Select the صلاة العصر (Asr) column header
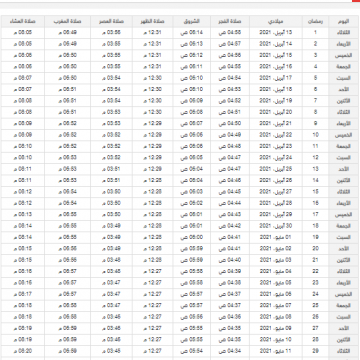 pyautogui.click(x=111, y=21)
